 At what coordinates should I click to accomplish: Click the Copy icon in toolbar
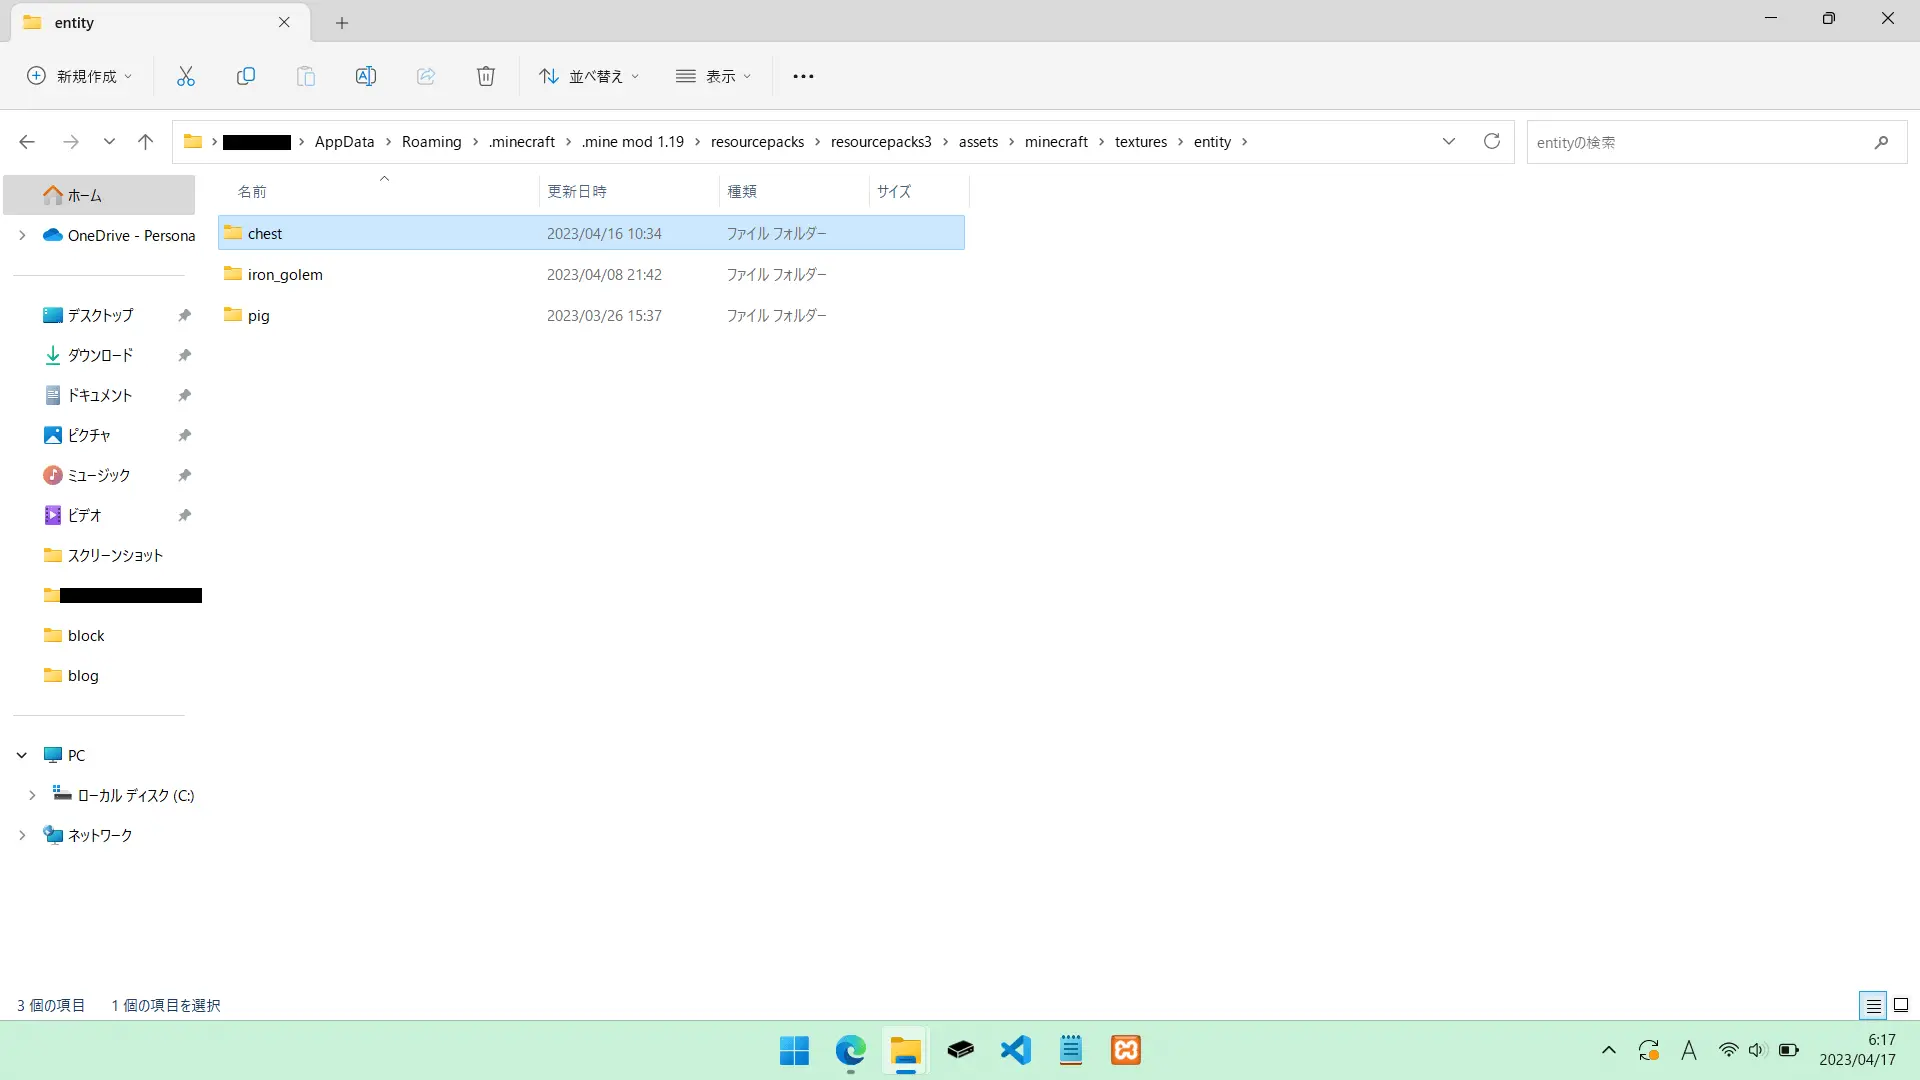(x=246, y=76)
